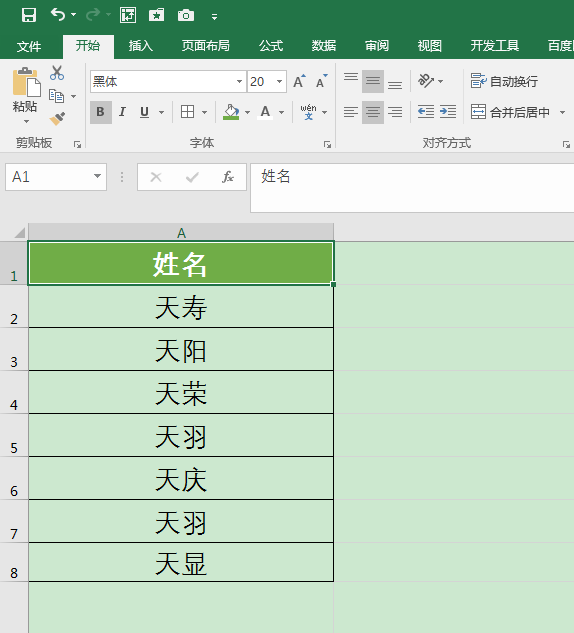Switch to the 页面布局 tab
Viewport: 574px width, 633px height.
coord(205,46)
